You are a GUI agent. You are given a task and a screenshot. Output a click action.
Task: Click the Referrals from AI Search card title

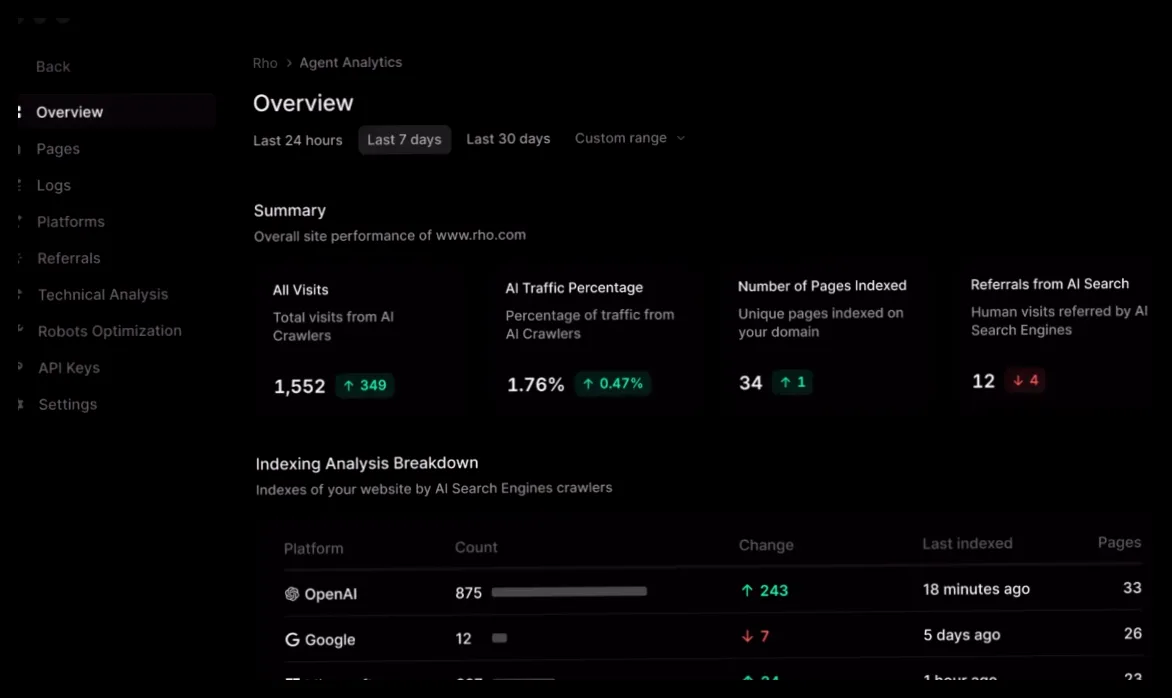1050,284
